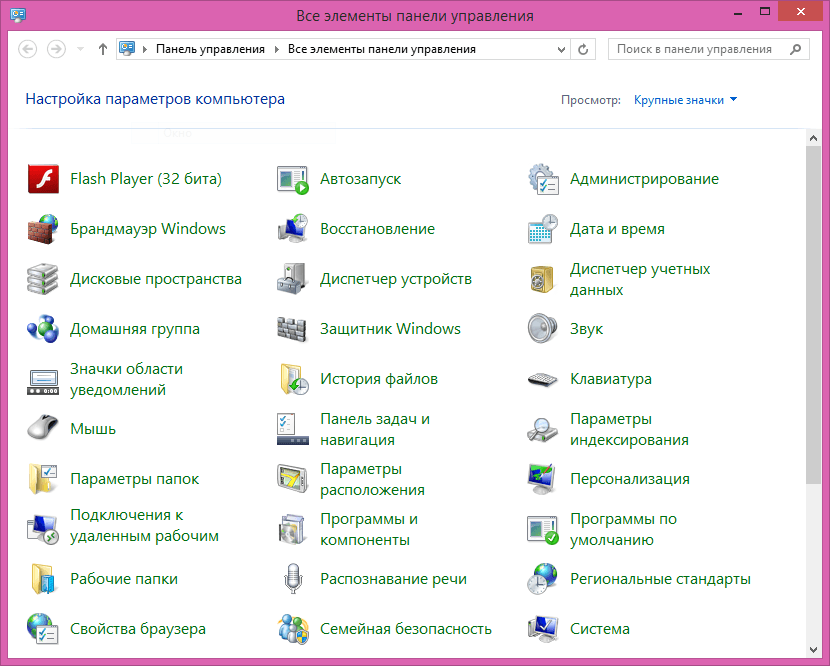Open the Восстановление text link
The width and height of the screenshot is (830, 666).
(377, 229)
